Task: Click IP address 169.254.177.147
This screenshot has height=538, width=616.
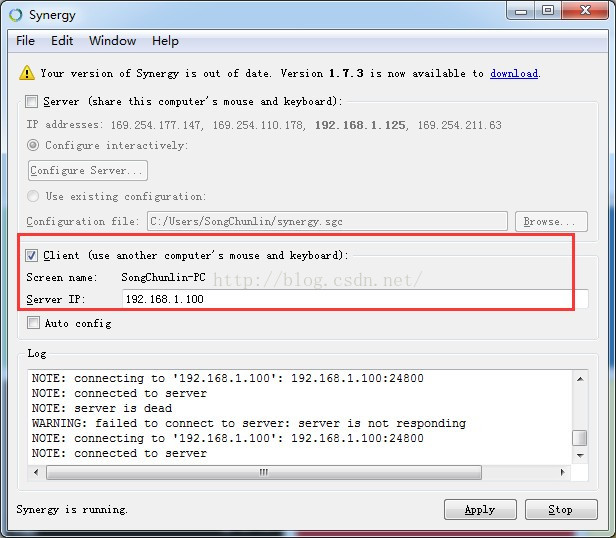Action: [156, 125]
